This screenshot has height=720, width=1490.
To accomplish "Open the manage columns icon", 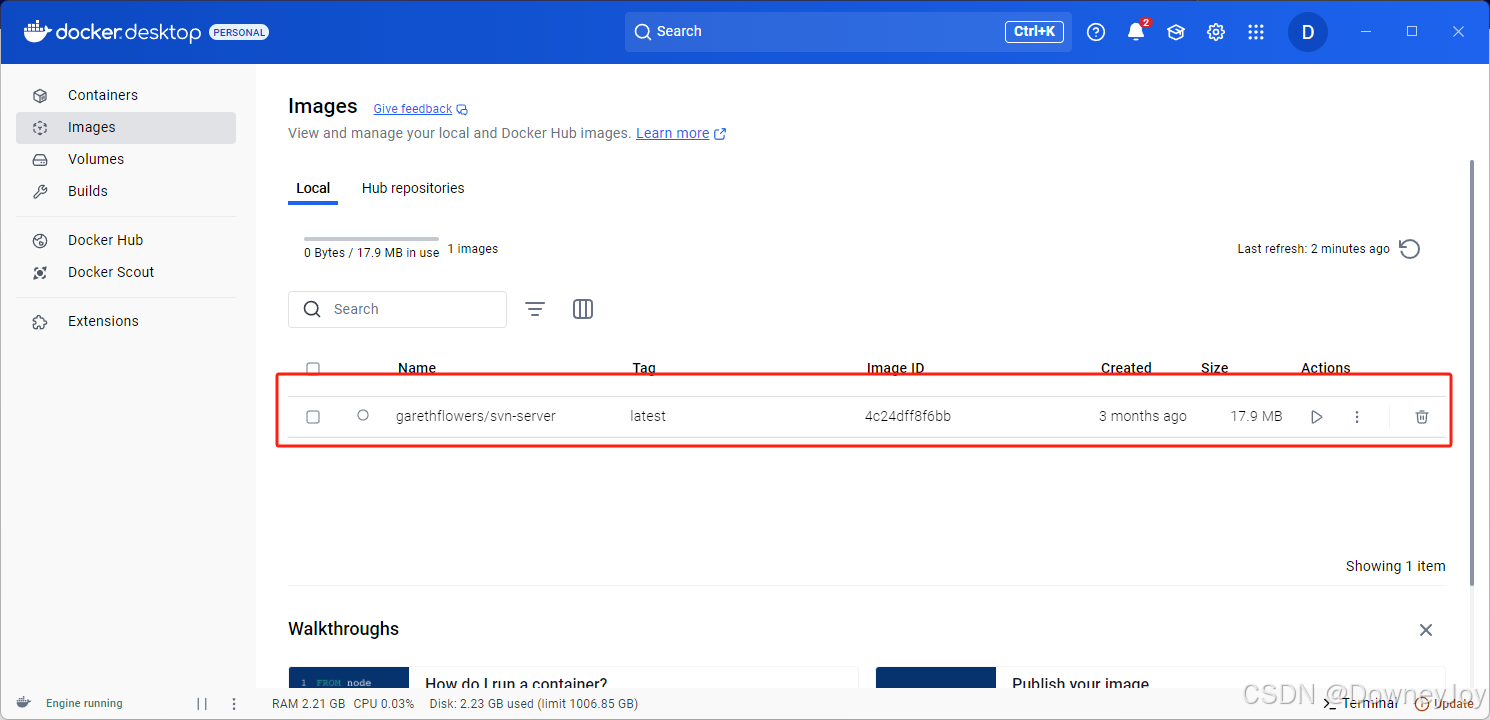I will click(x=583, y=309).
